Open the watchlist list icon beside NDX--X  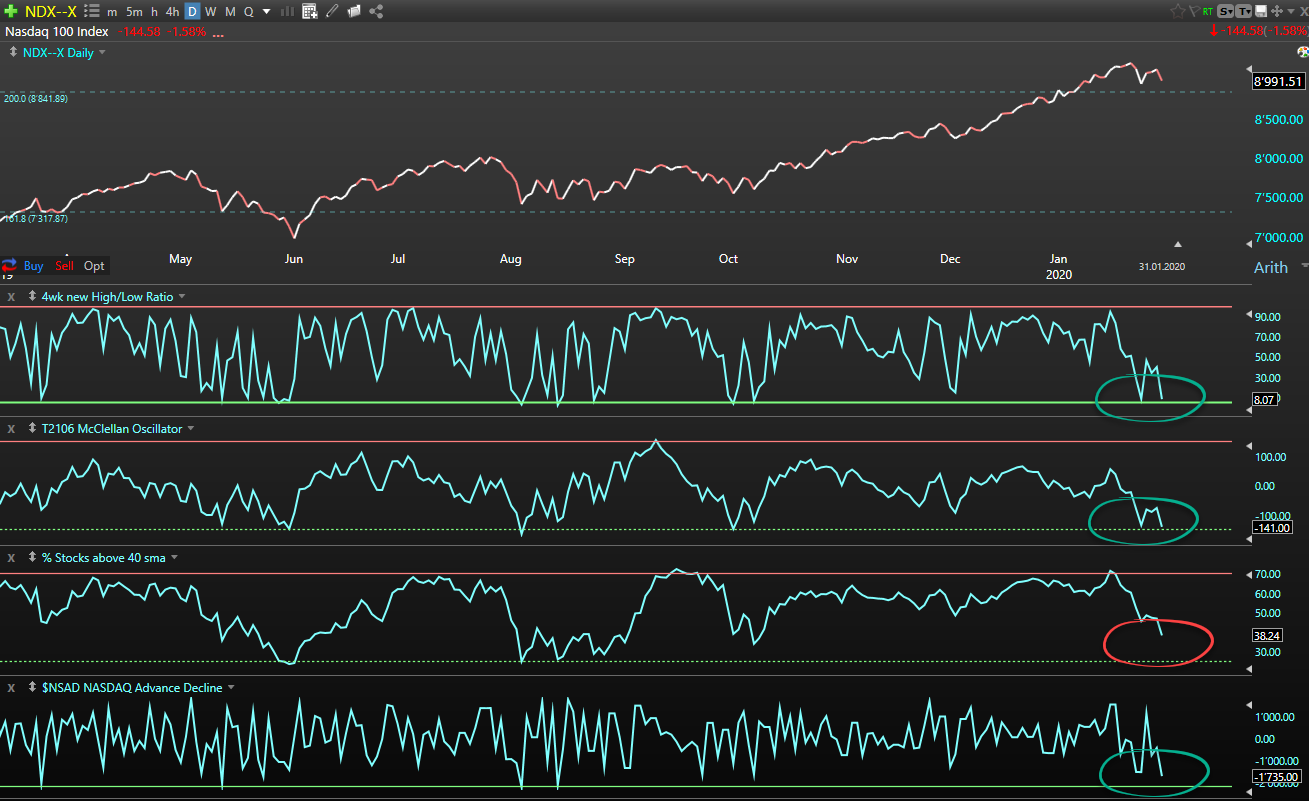[x=92, y=11]
